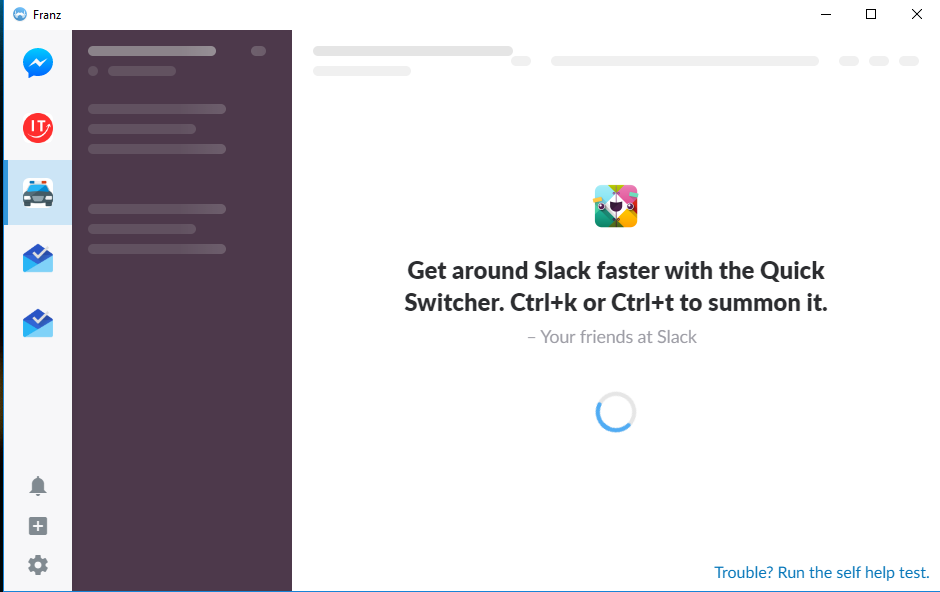Click the 'Your friends at Slack' caption
The height and width of the screenshot is (592, 940).
612,337
